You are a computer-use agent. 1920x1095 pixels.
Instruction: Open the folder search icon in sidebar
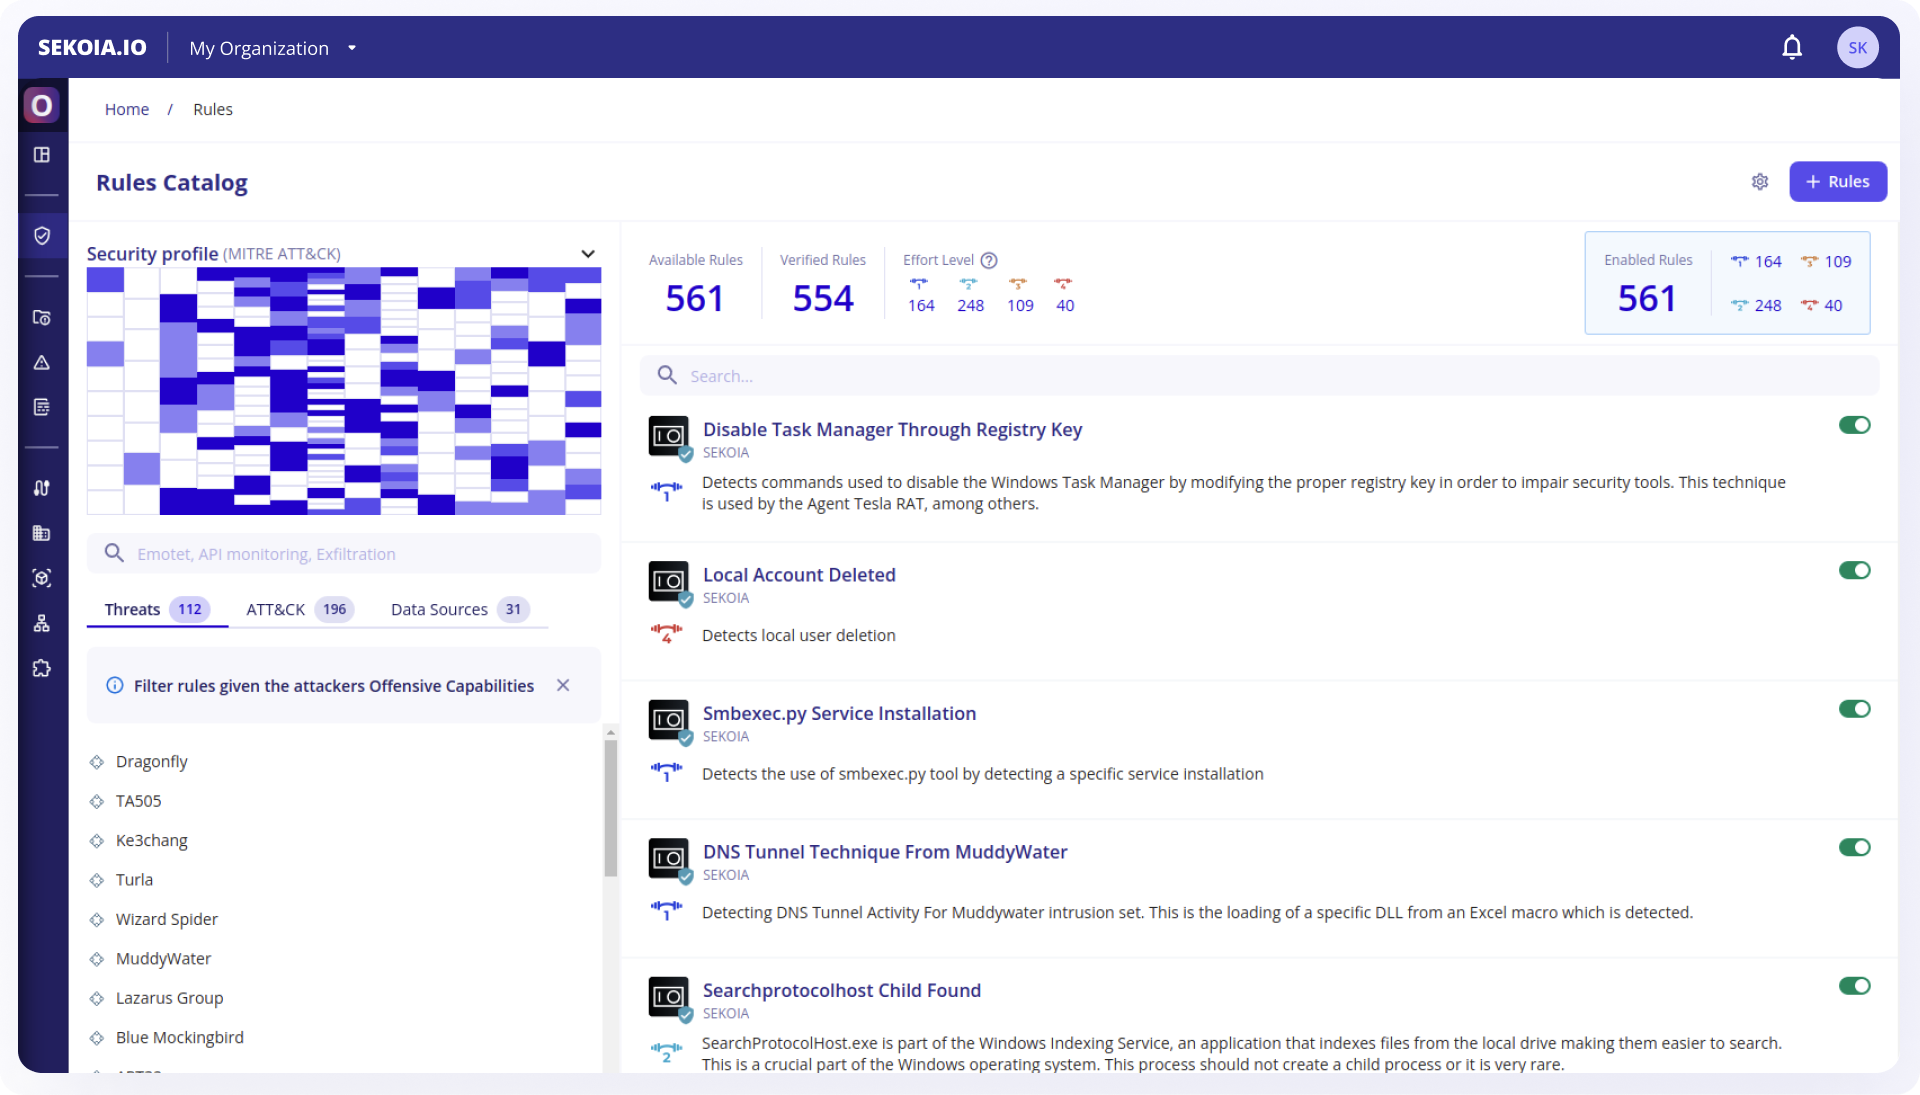pos(42,317)
